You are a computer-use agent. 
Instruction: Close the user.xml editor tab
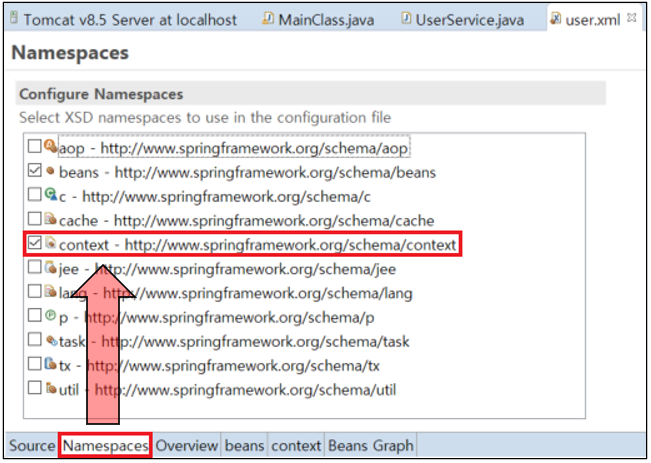[x=631, y=17]
